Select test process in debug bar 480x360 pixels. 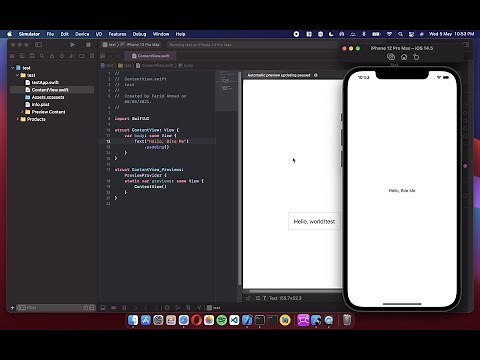coord(213,308)
